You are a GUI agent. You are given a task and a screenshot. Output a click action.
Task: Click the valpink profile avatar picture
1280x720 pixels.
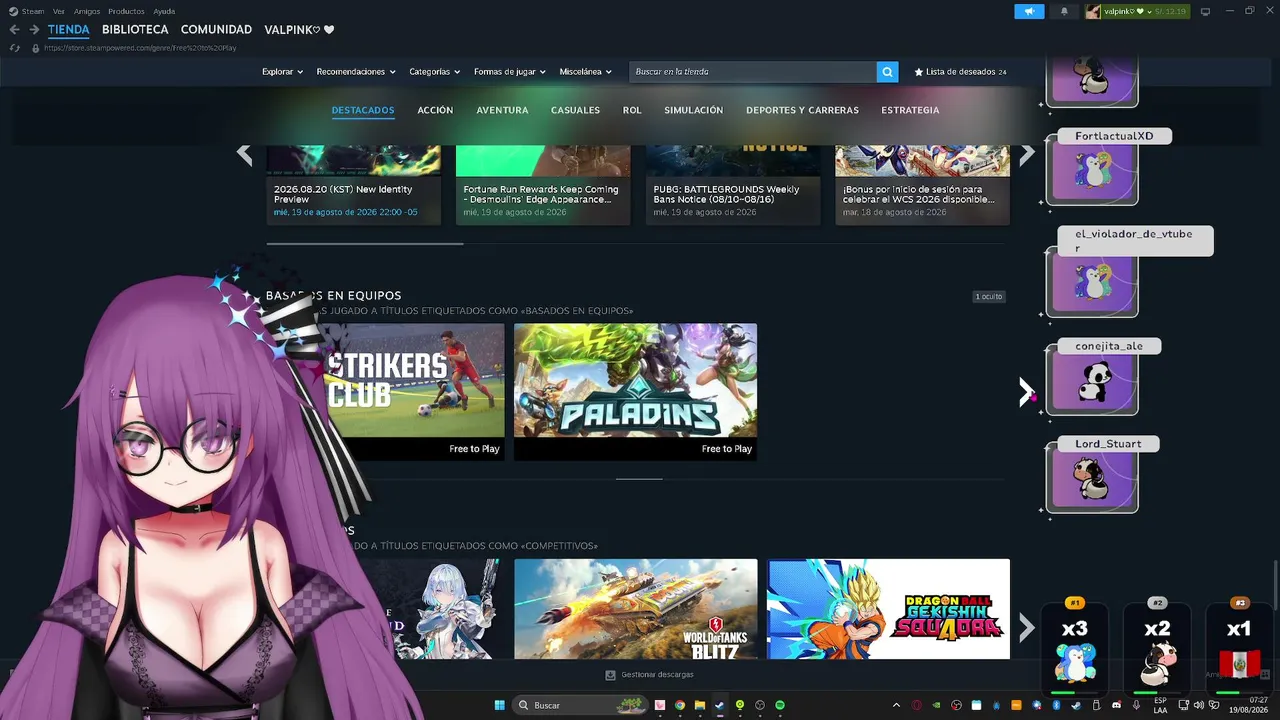point(1093,11)
